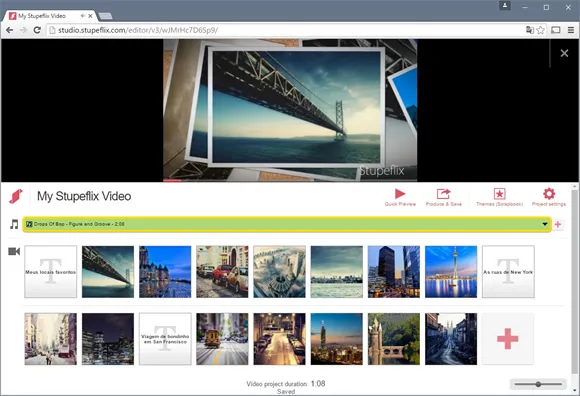580x396 pixels.
Task: Select the night street traffic thumbnail
Action: point(280,339)
